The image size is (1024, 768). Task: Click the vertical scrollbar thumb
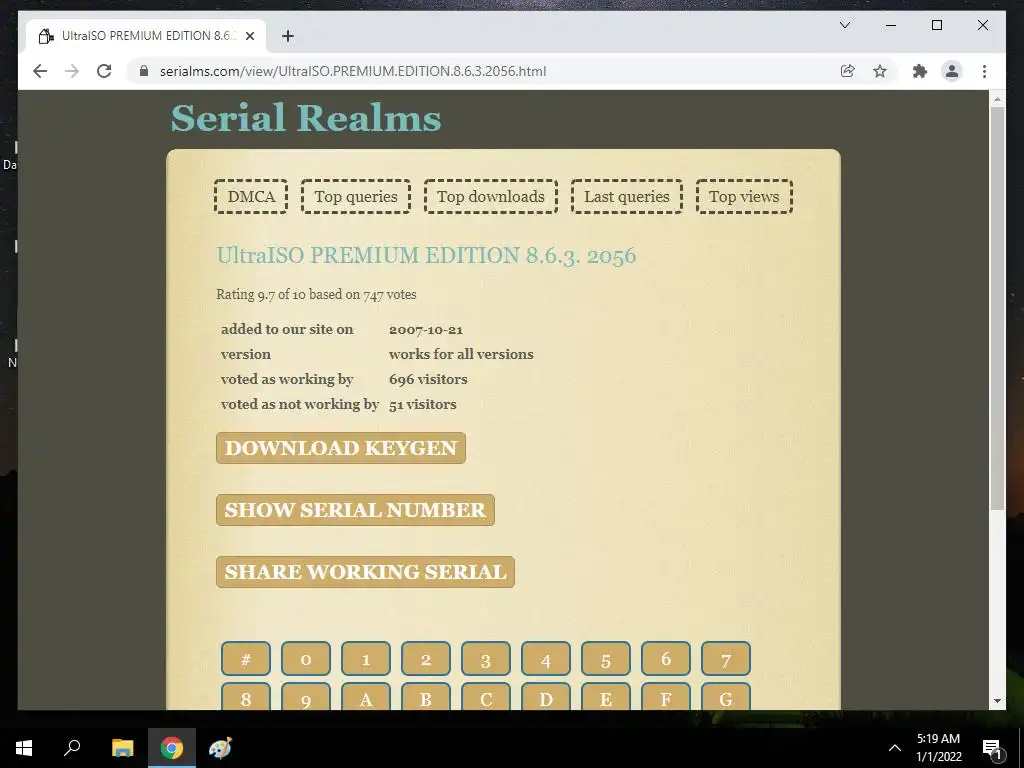pyautogui.click(x=997, y=308)
